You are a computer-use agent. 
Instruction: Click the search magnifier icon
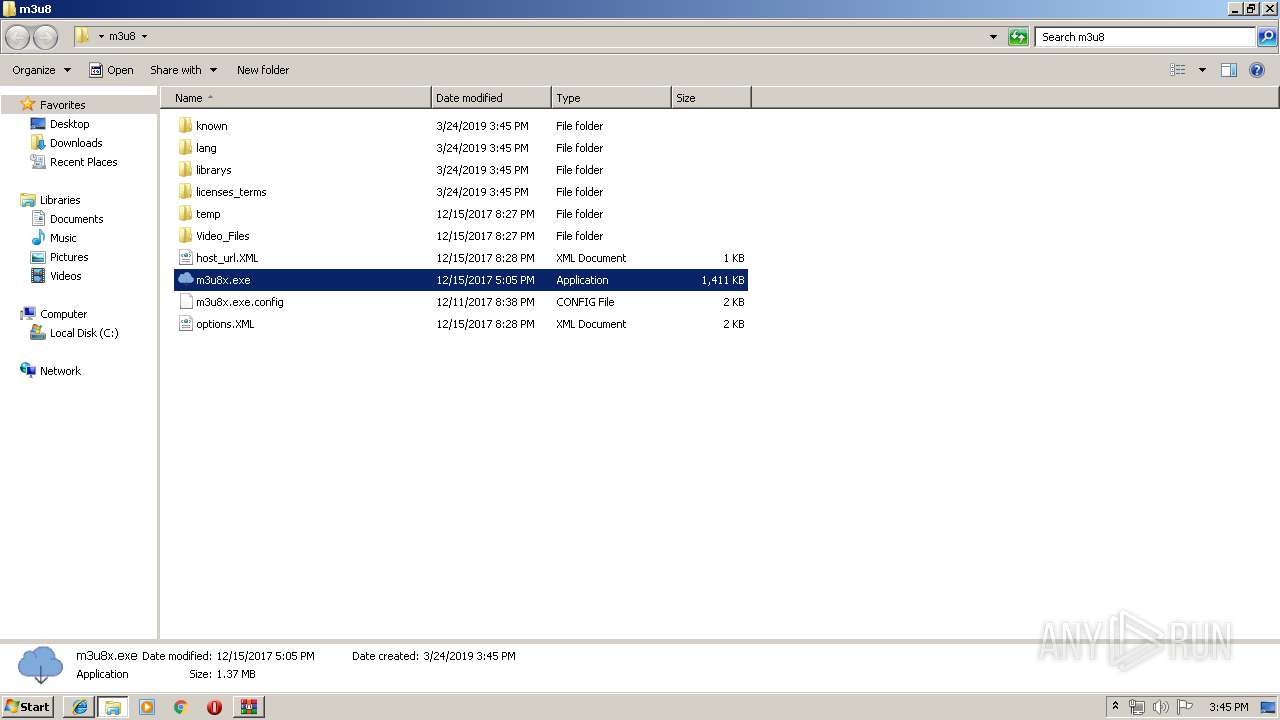point(1267,37)
